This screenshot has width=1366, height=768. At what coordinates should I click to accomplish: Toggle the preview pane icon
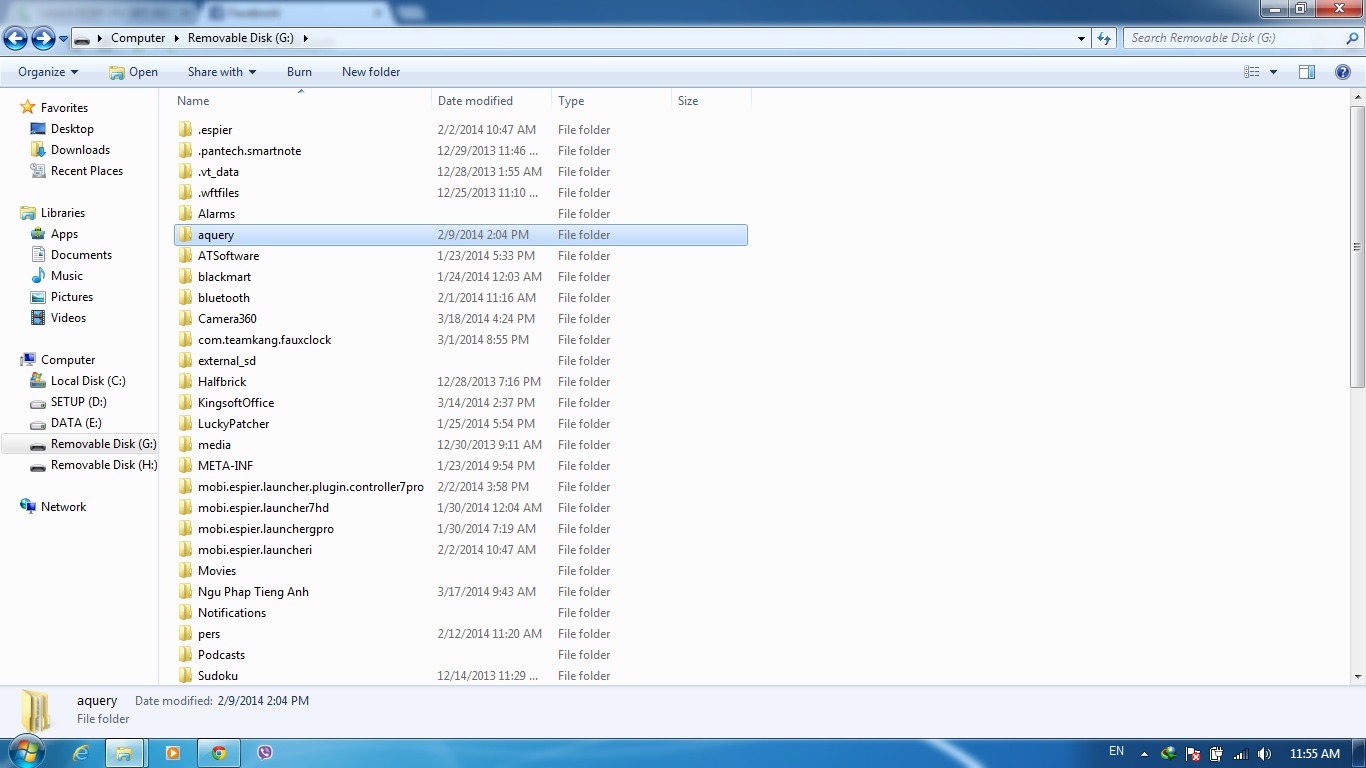(1306, 72)
